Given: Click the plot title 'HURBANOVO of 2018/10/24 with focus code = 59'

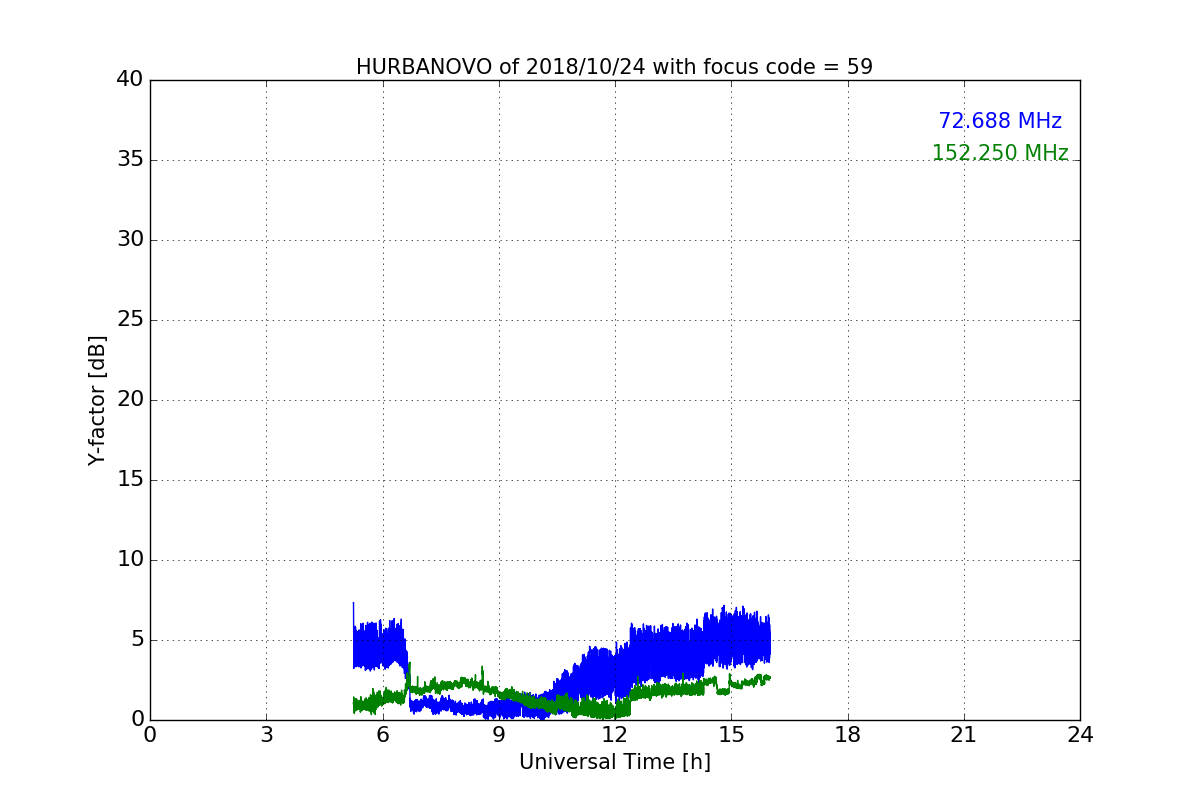Looking at the screenshot, I should [x=614, y=67].
